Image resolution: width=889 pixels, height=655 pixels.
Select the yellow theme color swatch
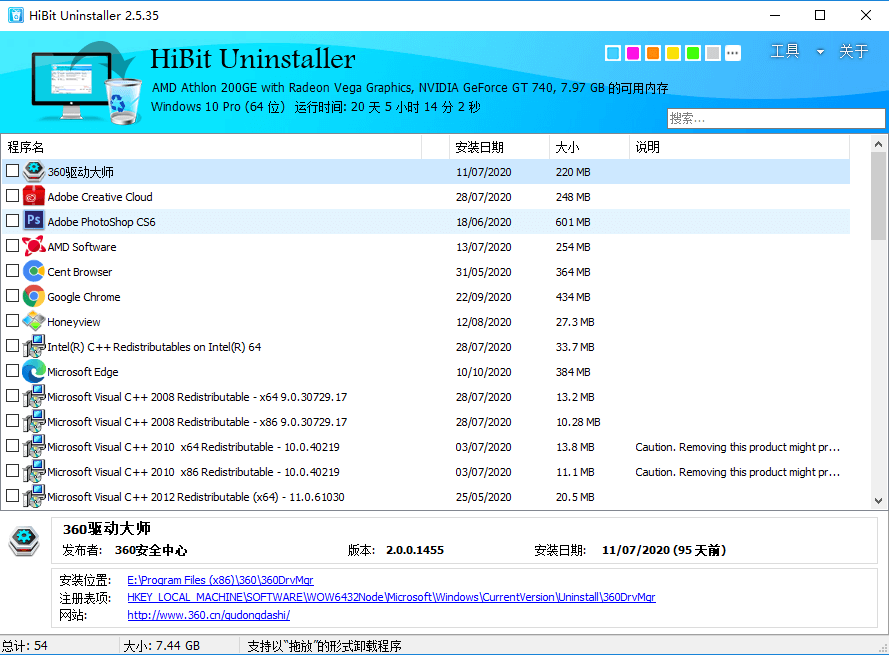click(672, 53)
